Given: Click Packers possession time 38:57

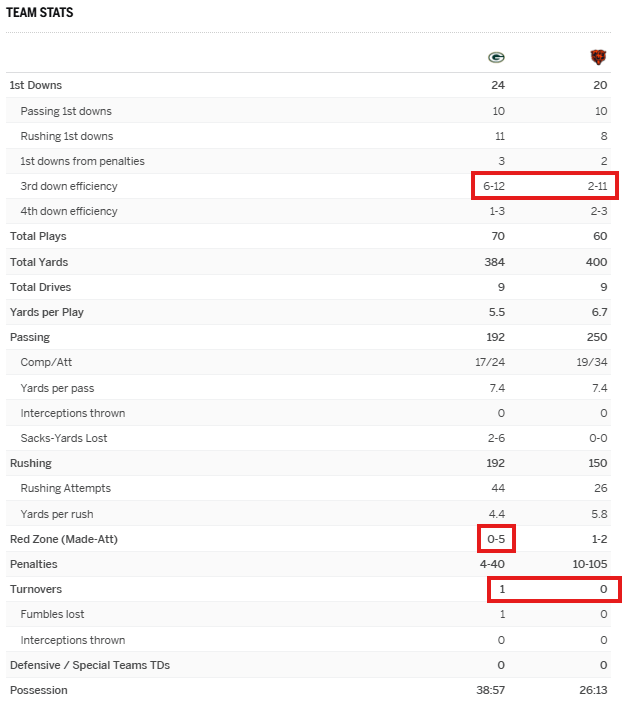Looking at the screenshot, I should click(x=492, y=691).
